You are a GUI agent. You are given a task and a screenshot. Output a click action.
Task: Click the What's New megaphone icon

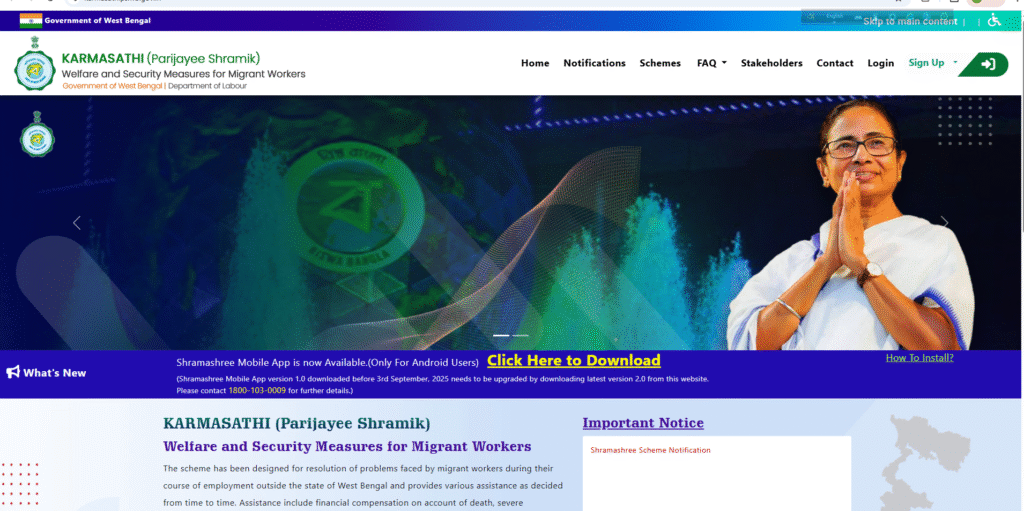click(x=13, y=372)
